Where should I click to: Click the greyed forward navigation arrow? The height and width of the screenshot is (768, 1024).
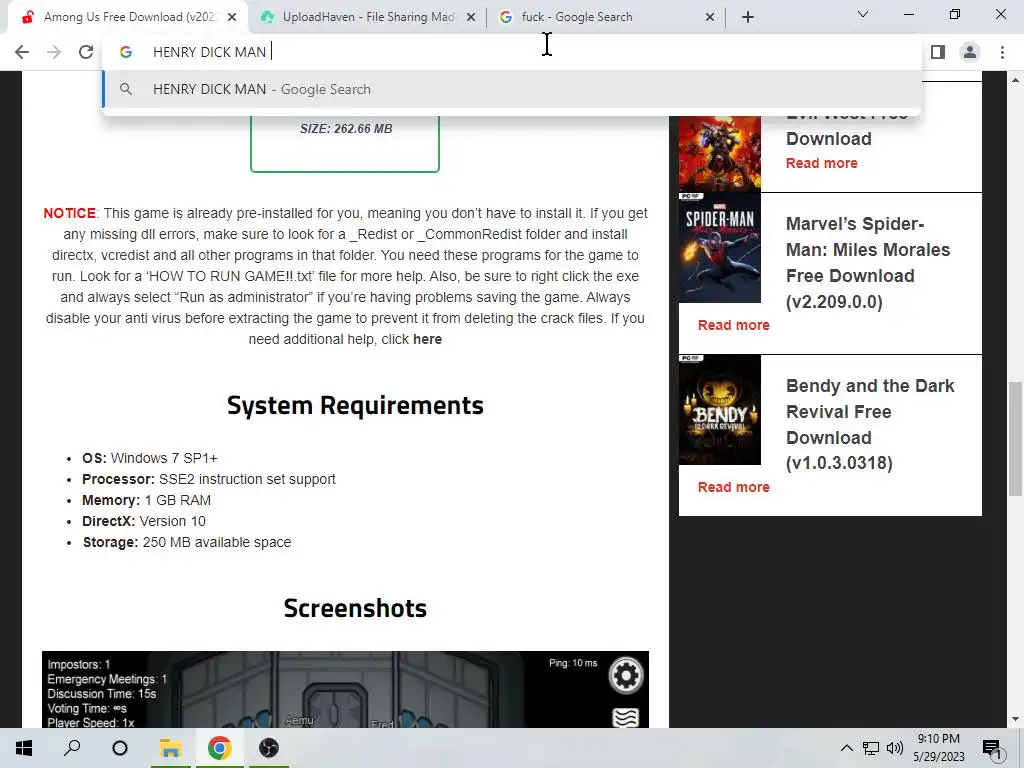coord(54,52)
